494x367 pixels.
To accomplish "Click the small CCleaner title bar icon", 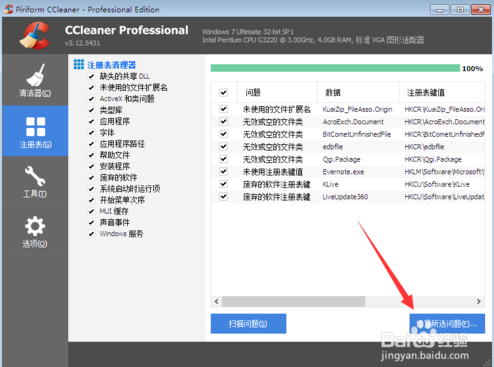I will pyautogui.click(x=9, y=9).
